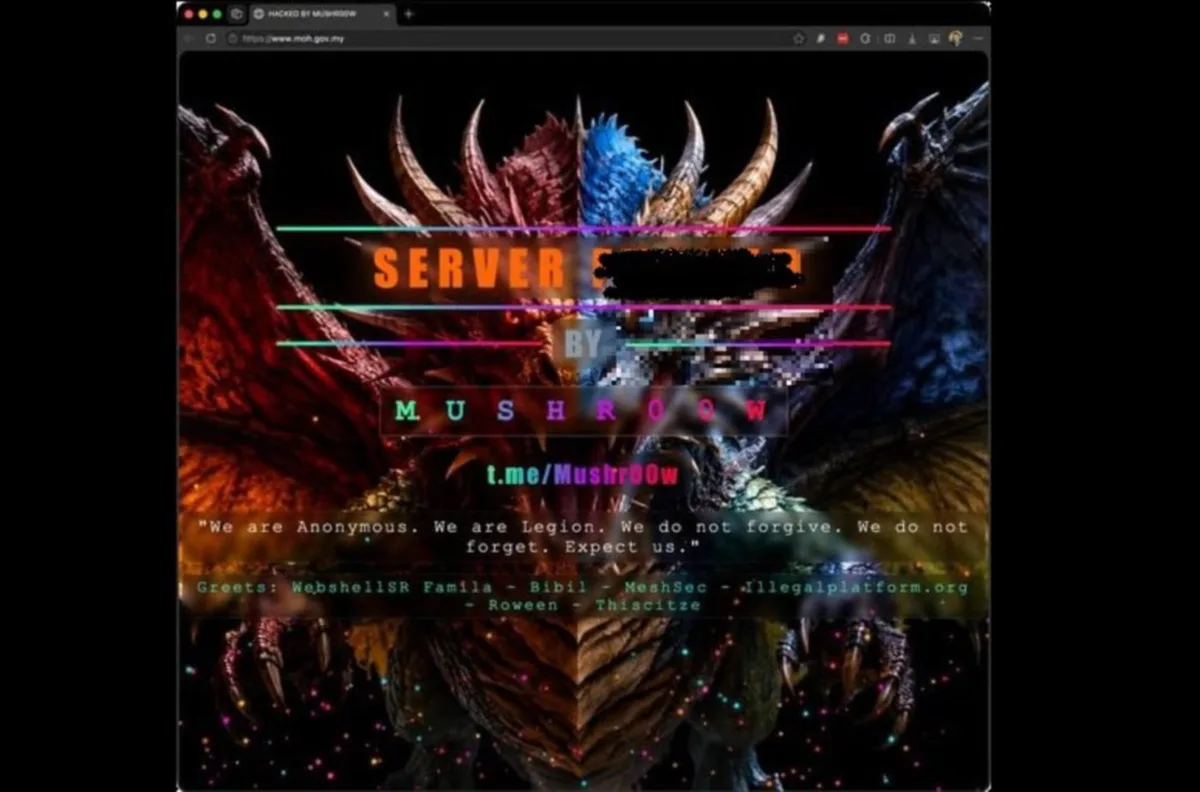This screenshot has height=792, width=1200.
Task: Click the yellow minimize window button
Action: (x=203, y=14)
